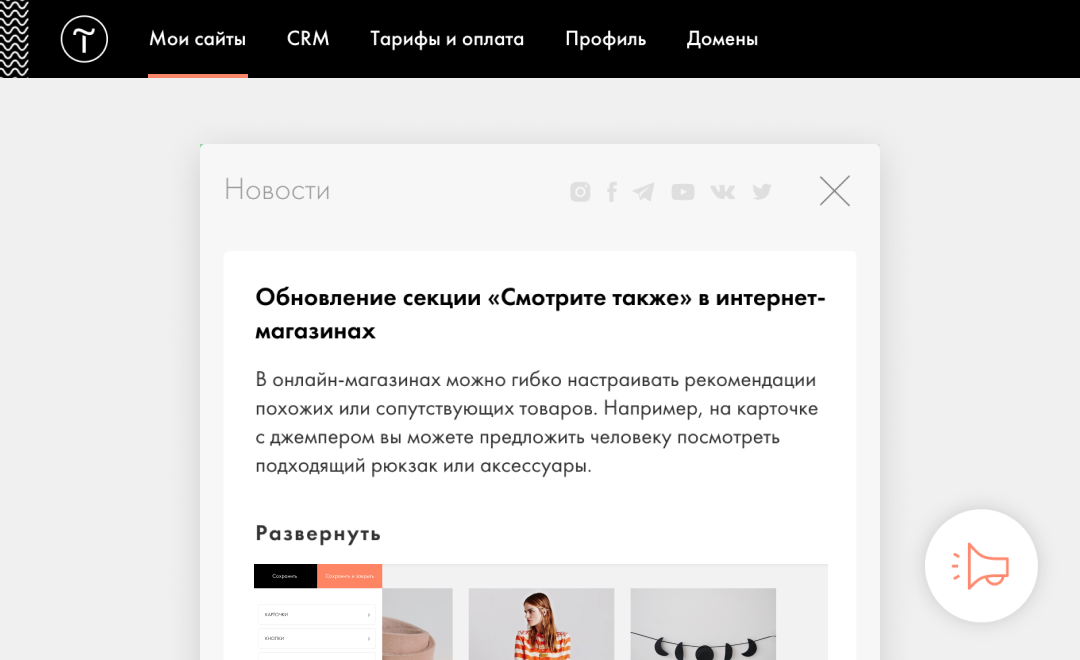Click the article headline about «Смотрите также»

click(x=540, y=313)
